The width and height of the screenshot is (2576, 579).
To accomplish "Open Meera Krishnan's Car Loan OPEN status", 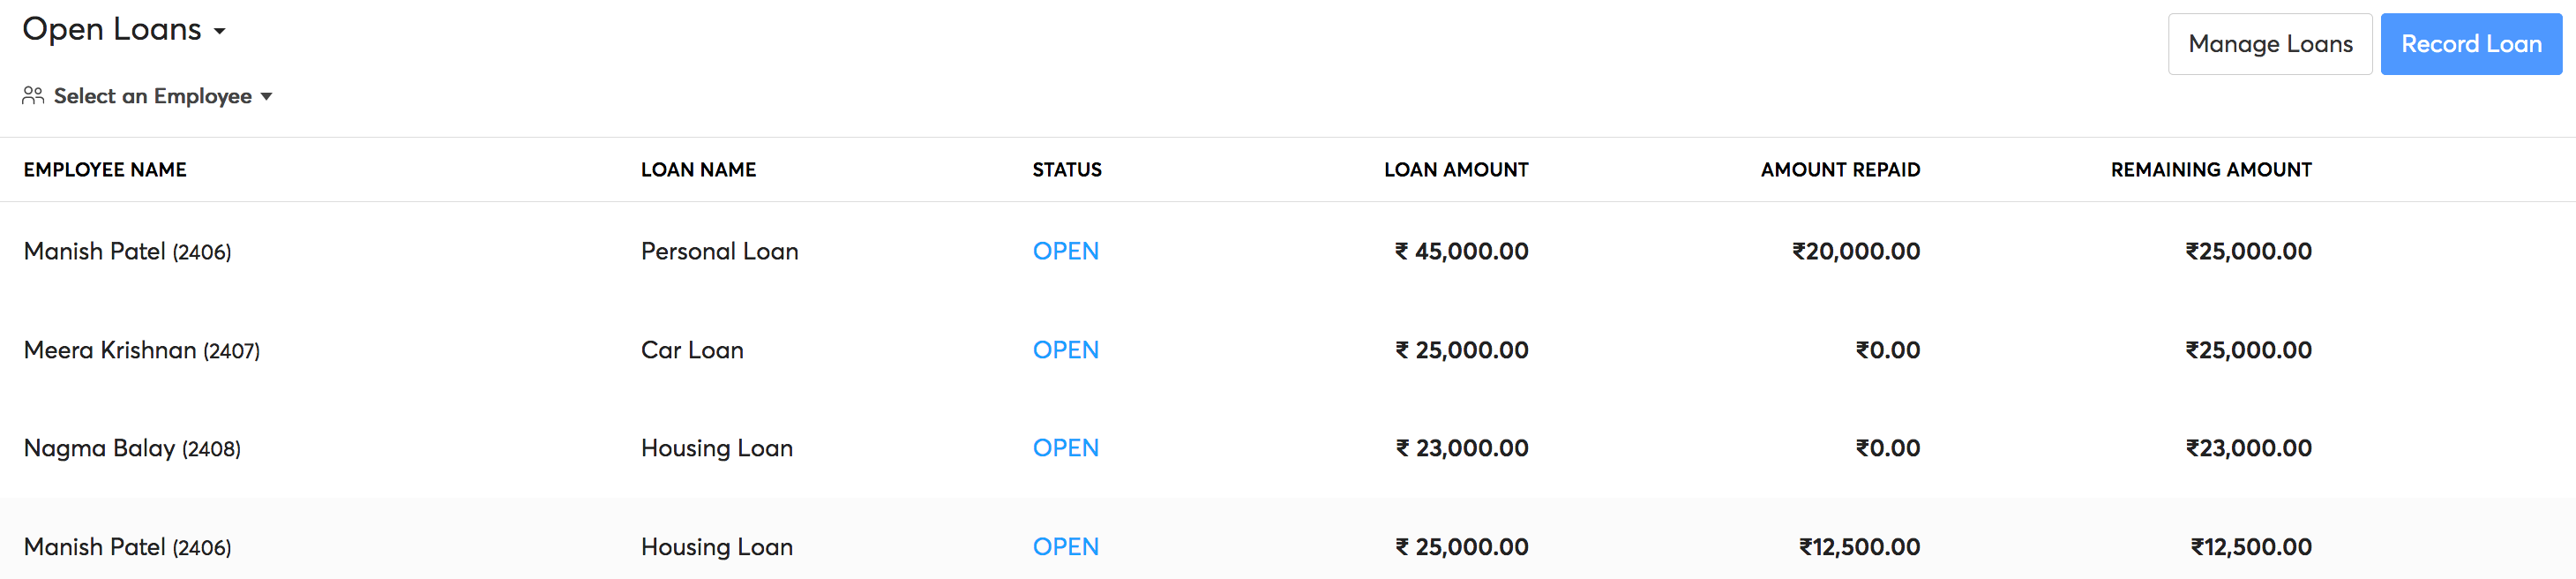I will point(1065,349).
